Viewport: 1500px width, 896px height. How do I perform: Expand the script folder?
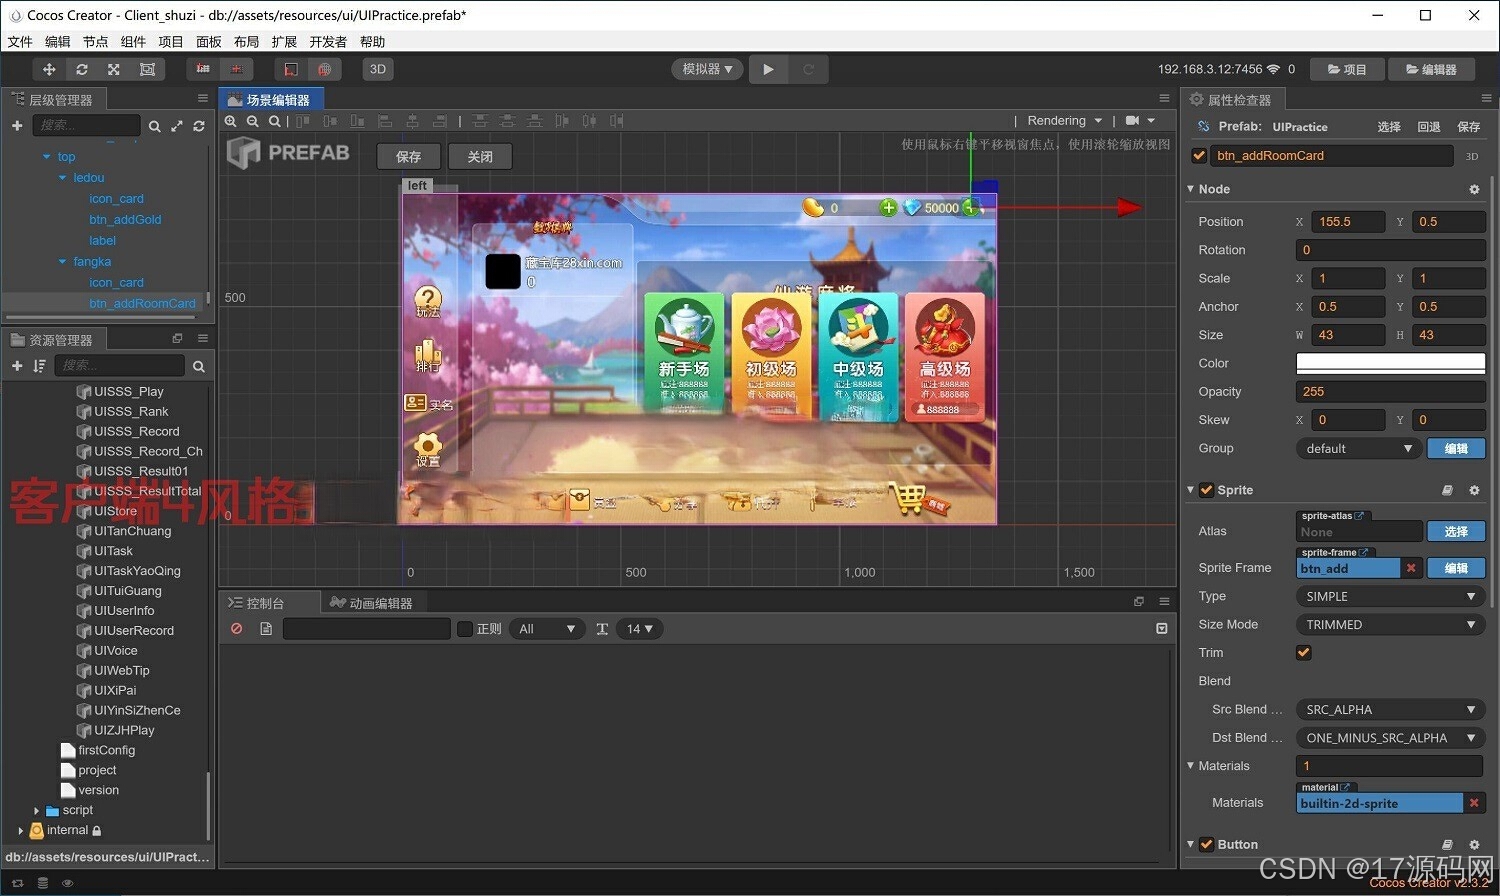coord(37,811)
